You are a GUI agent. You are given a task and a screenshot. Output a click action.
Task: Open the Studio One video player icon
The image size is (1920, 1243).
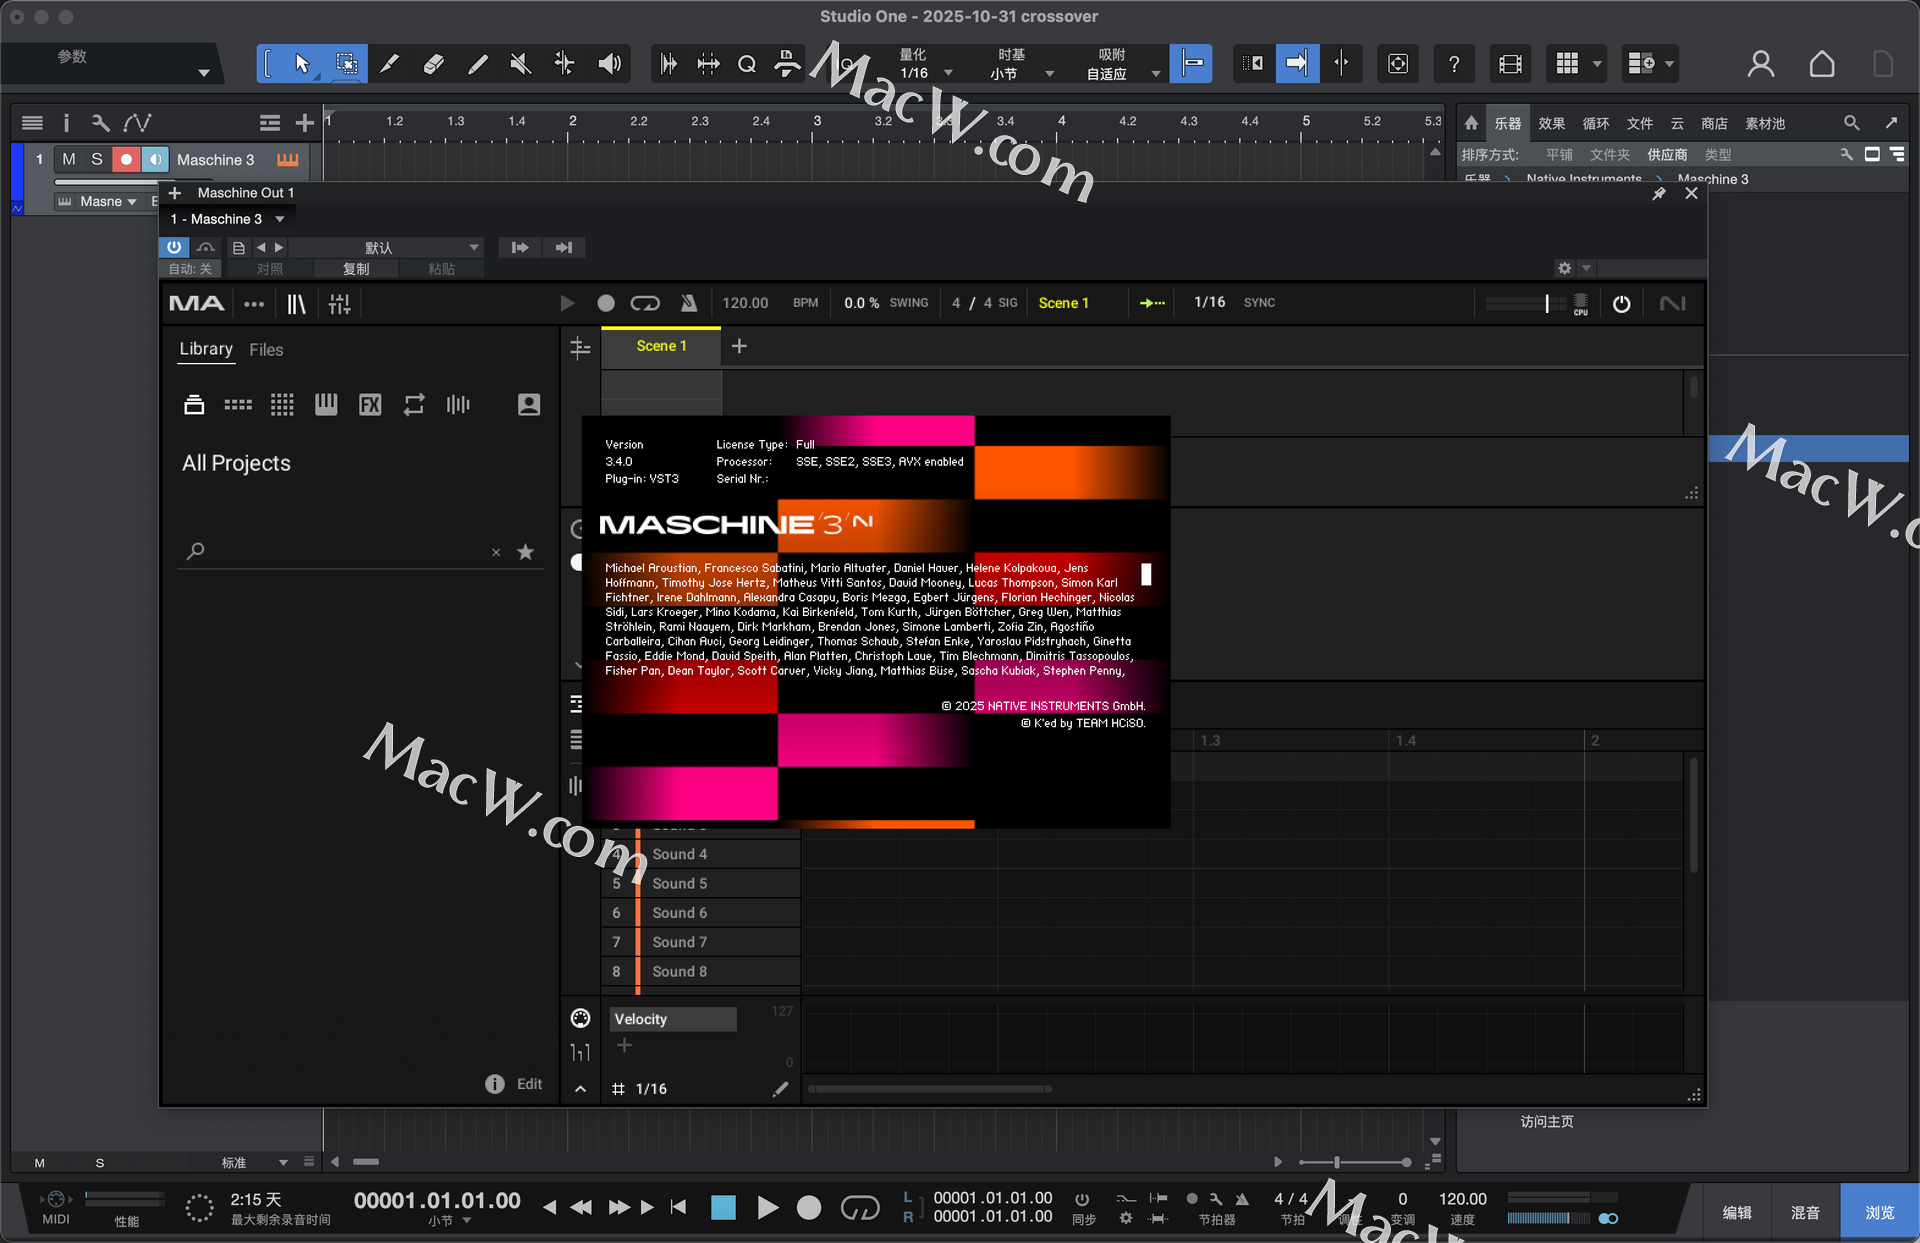pos(1510,64)
